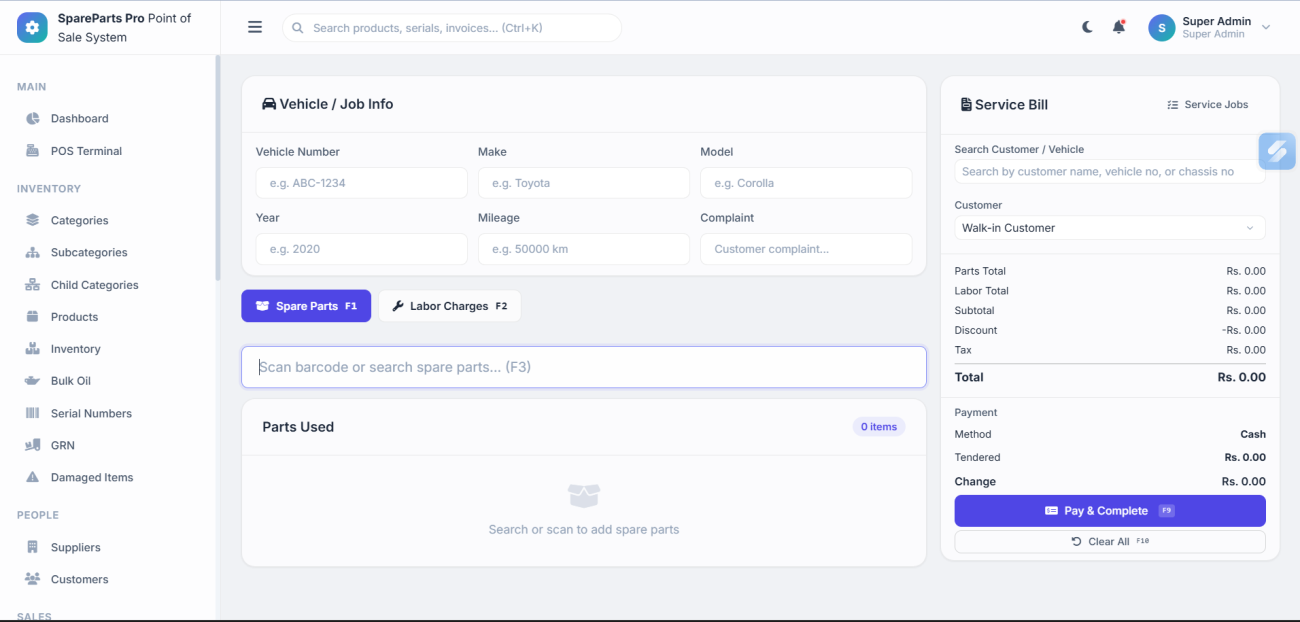
Task: Click the Cash payment method value
Action: (1253, 434)
